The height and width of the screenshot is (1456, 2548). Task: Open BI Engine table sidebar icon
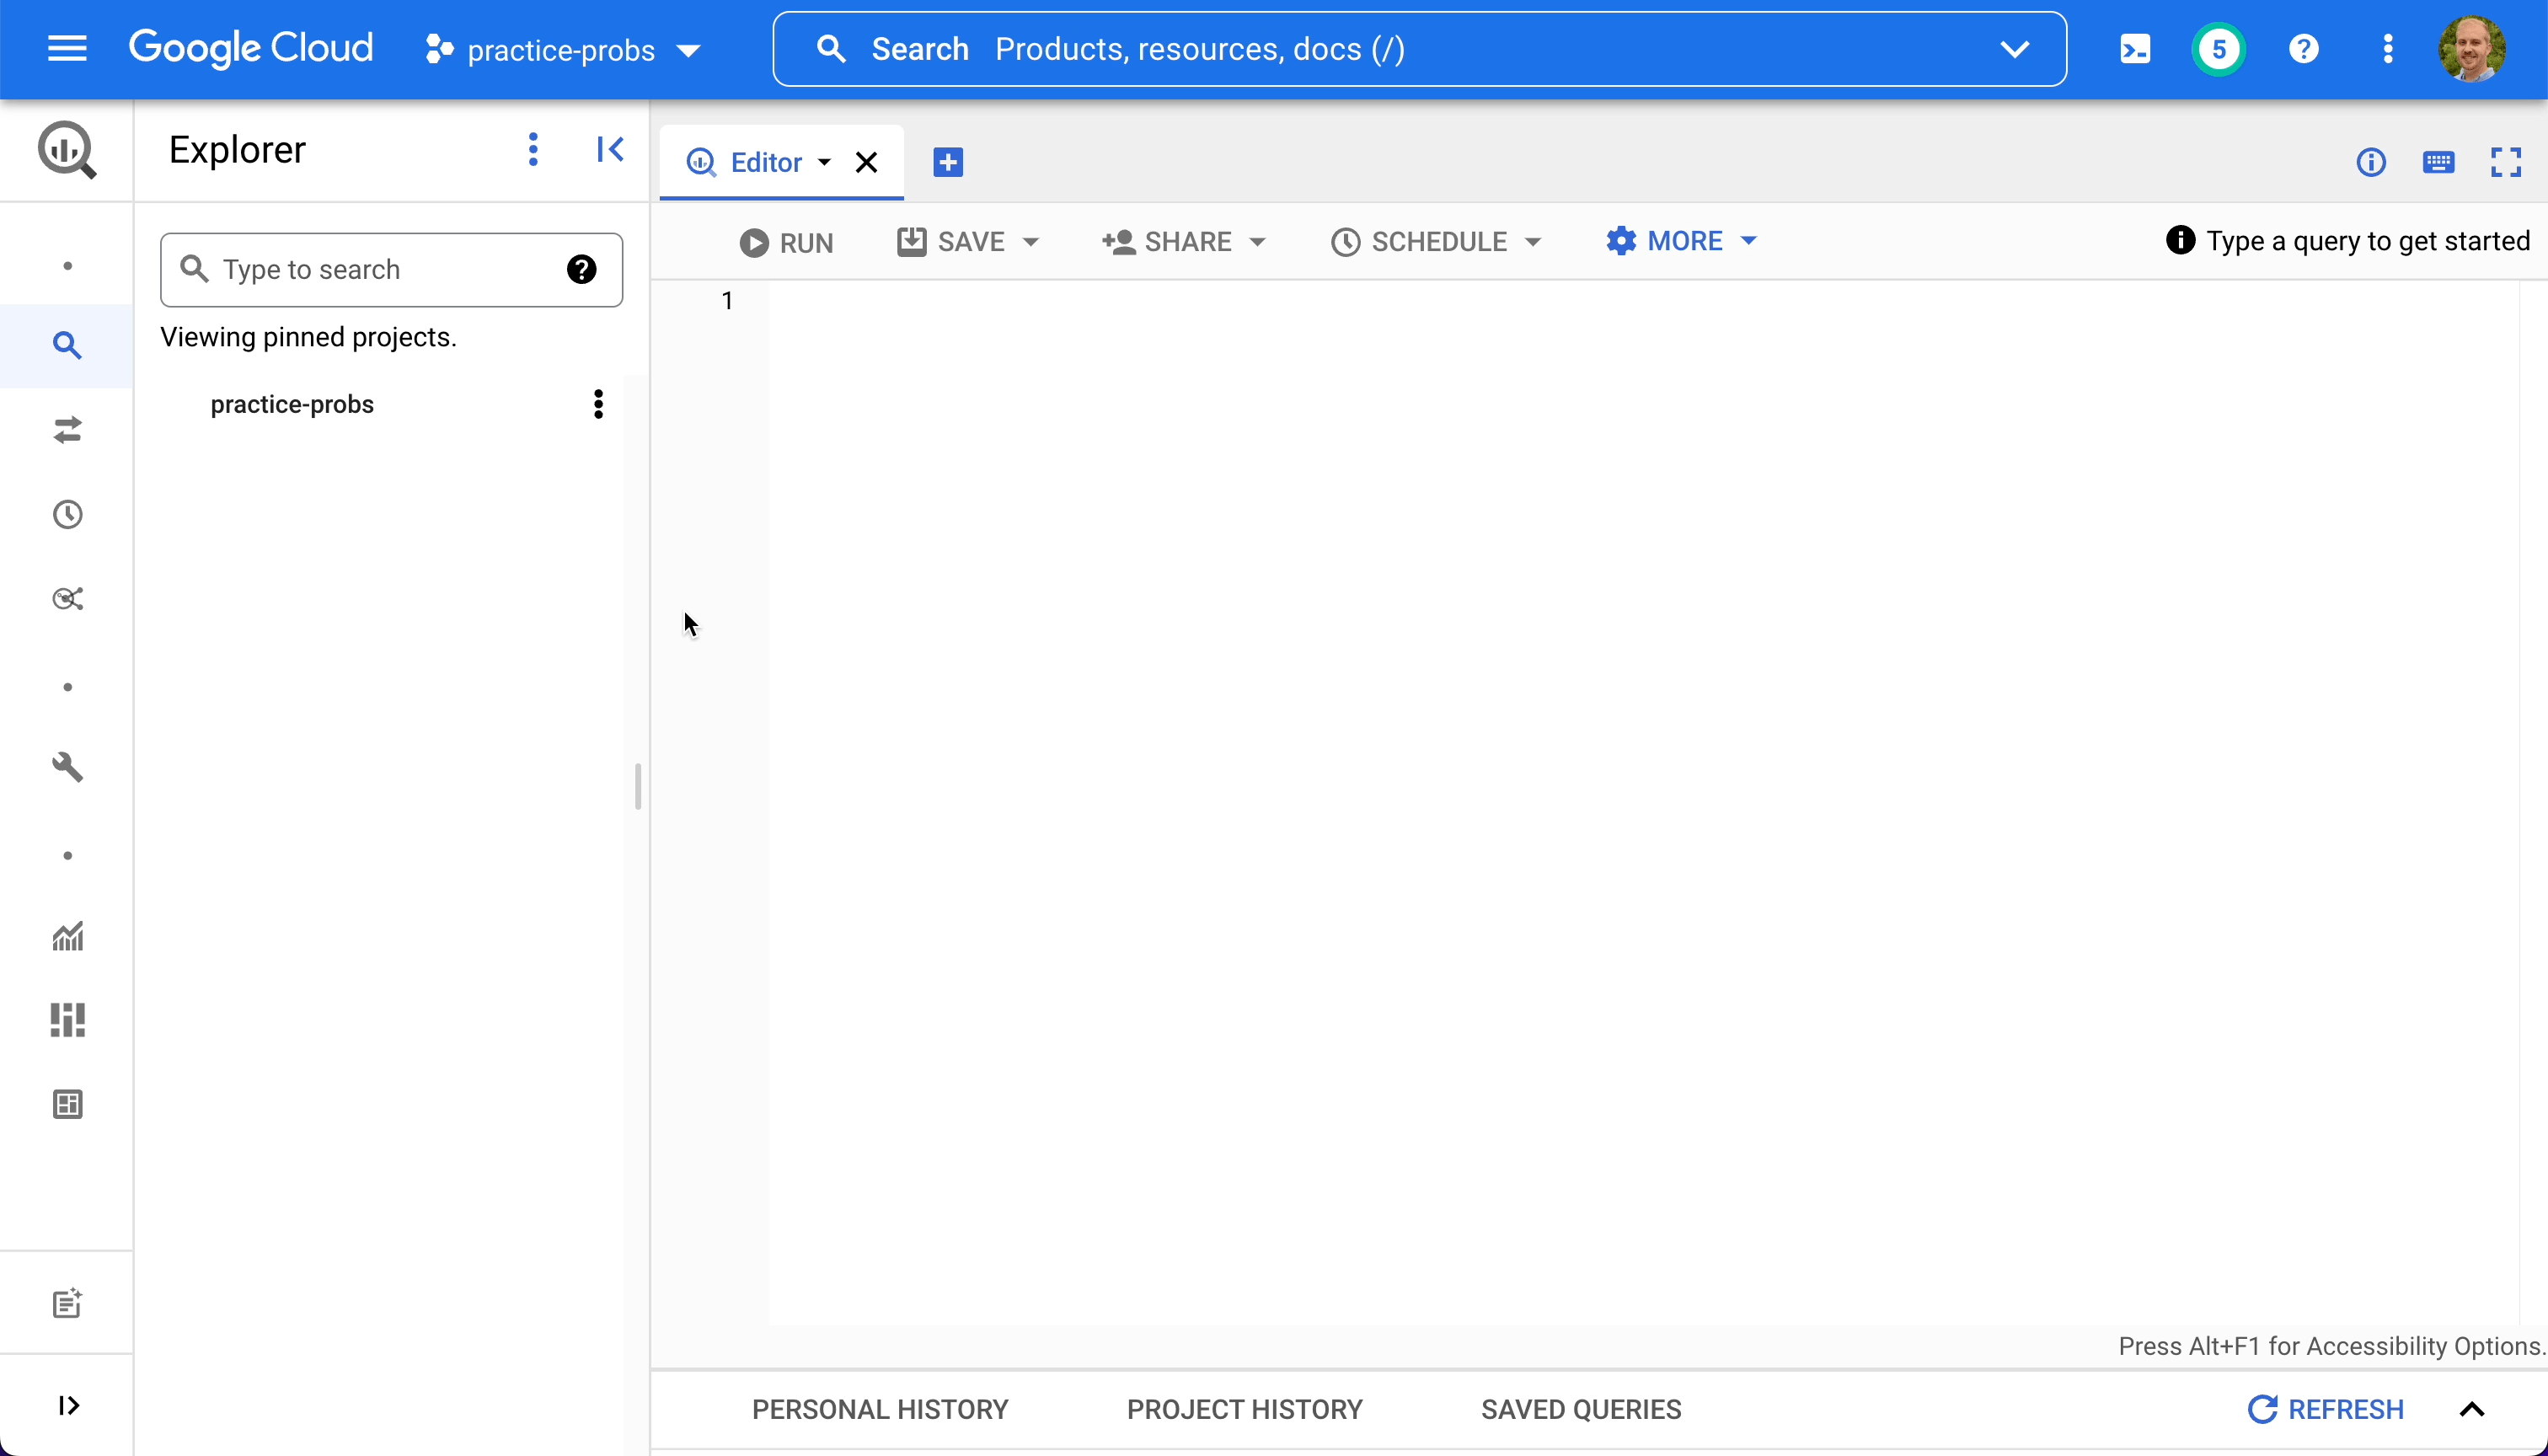[67, 1104]
